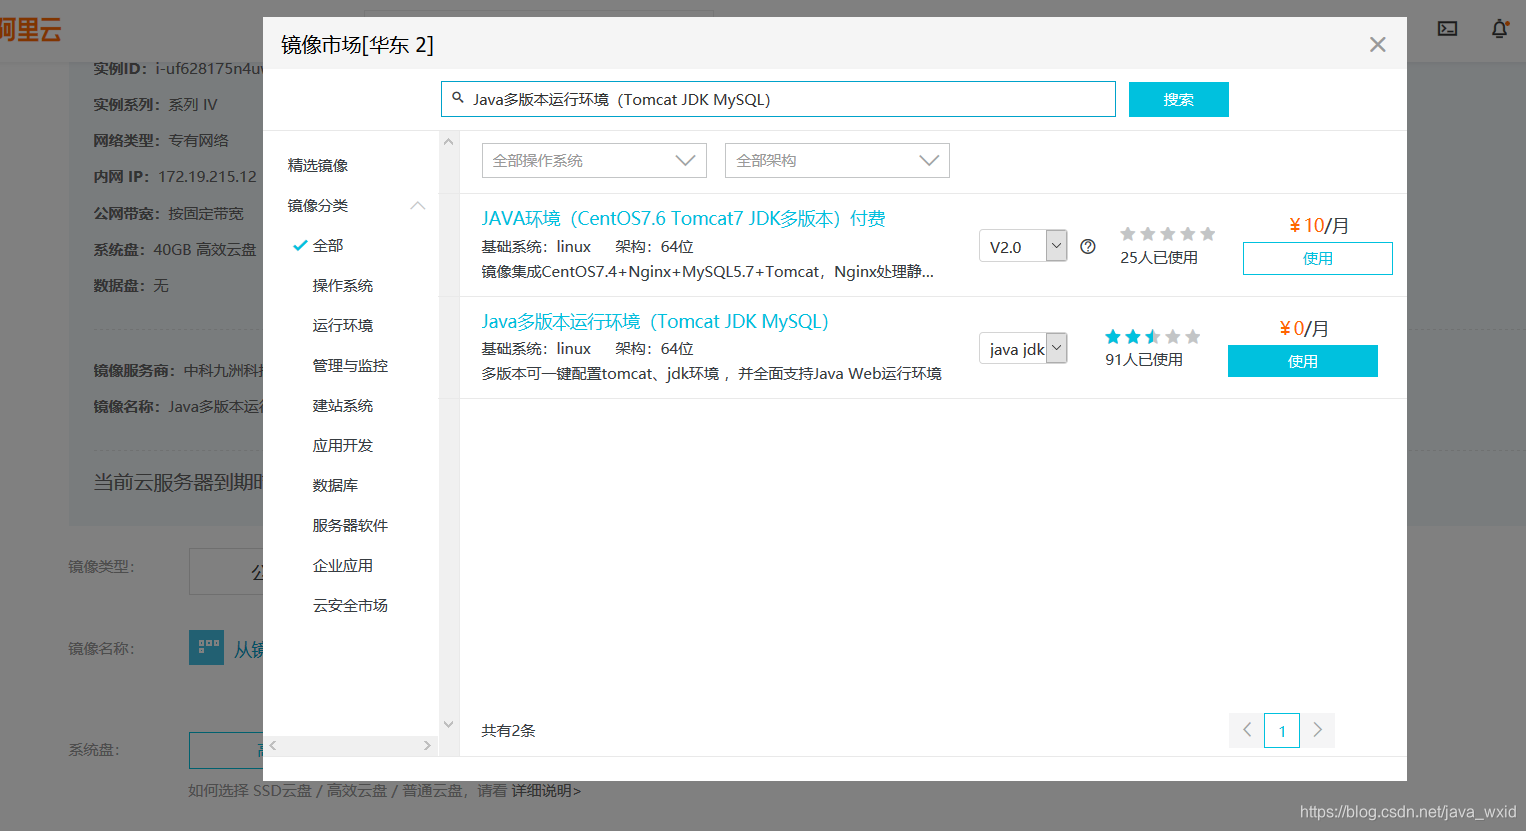The height and width of the screenshot is (831, 1526).
Task: Select 精选镜像 in the sidebar
Action: (x=318, y=166)
